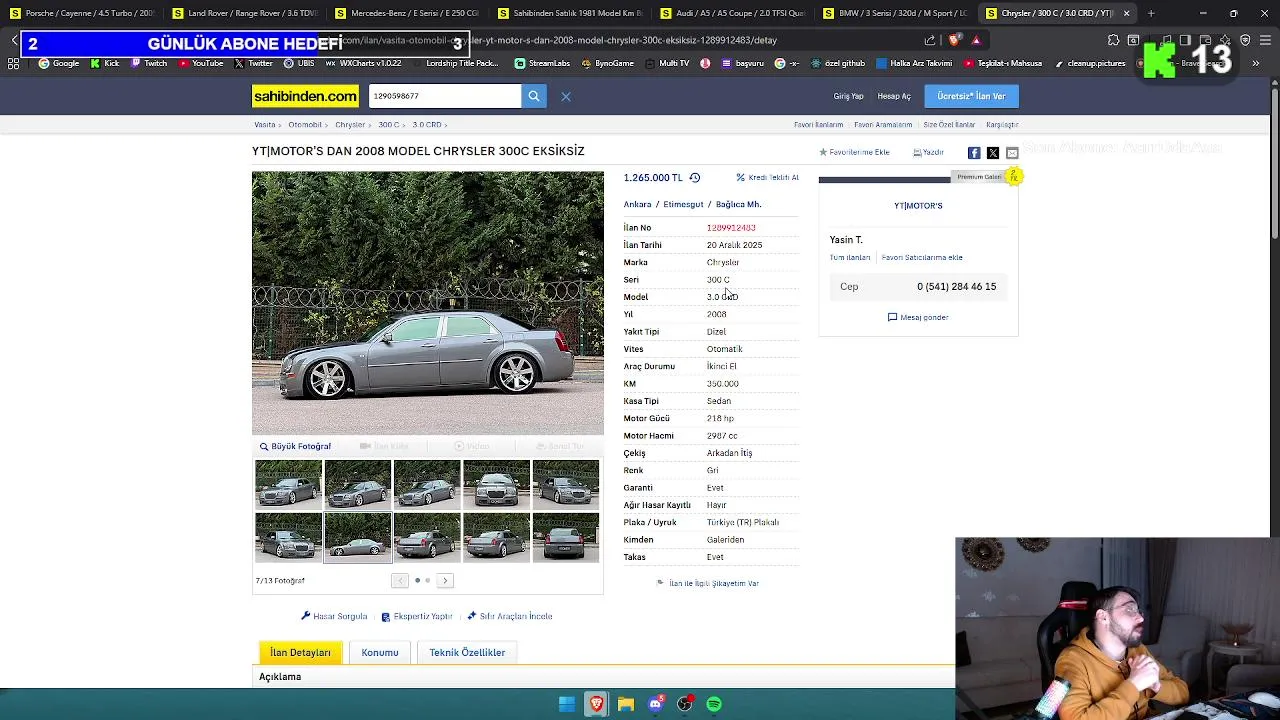Open the 3.0 CRD breadcrumb link
The width and height of the screenshot is (1280, 720).
[426, 125]
